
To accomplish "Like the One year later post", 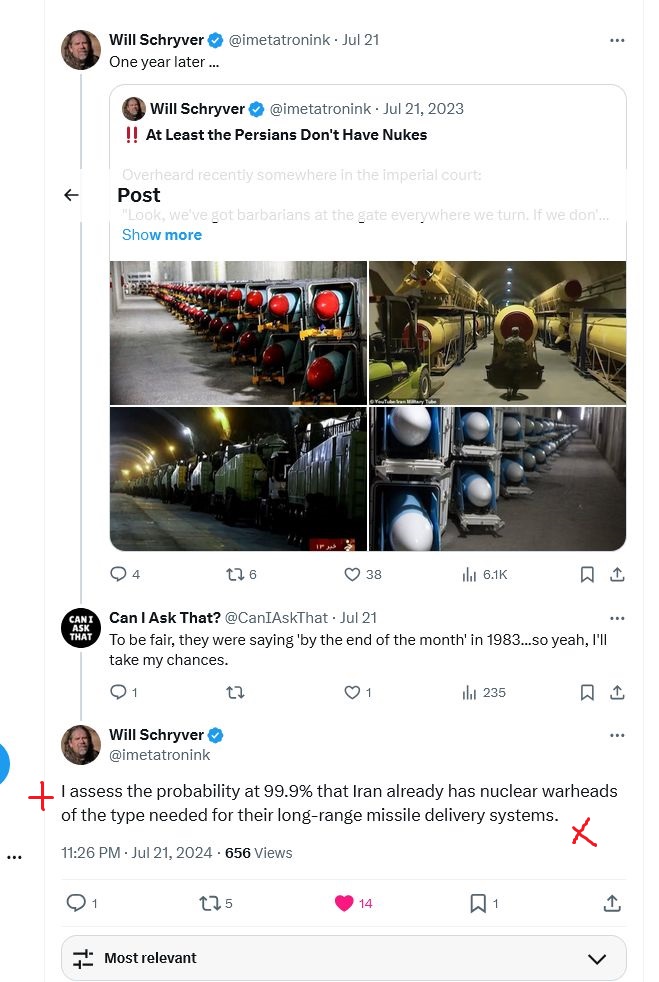I will click(352, 574).
